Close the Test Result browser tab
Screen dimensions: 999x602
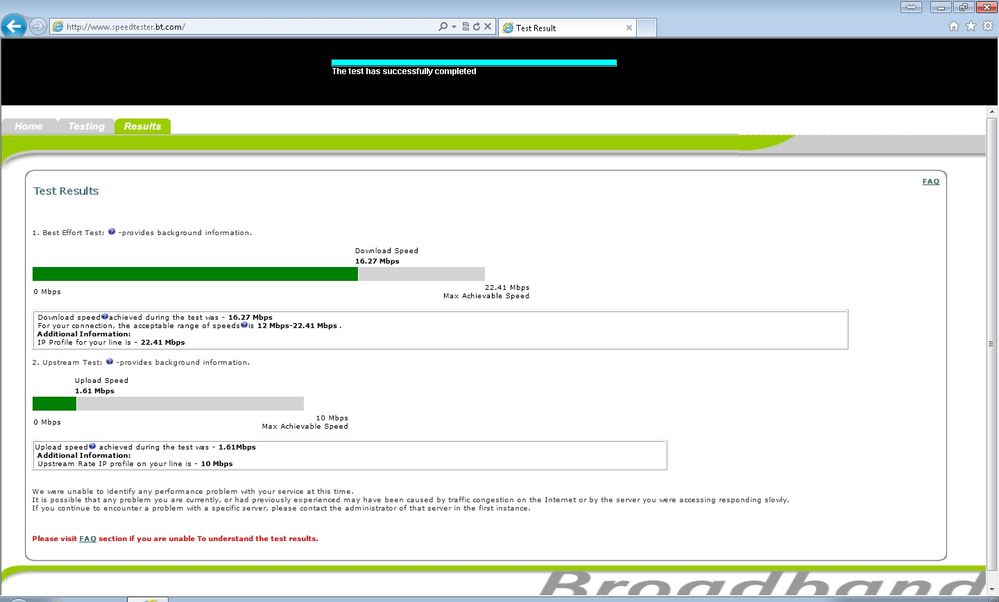[x=629, y=28]
